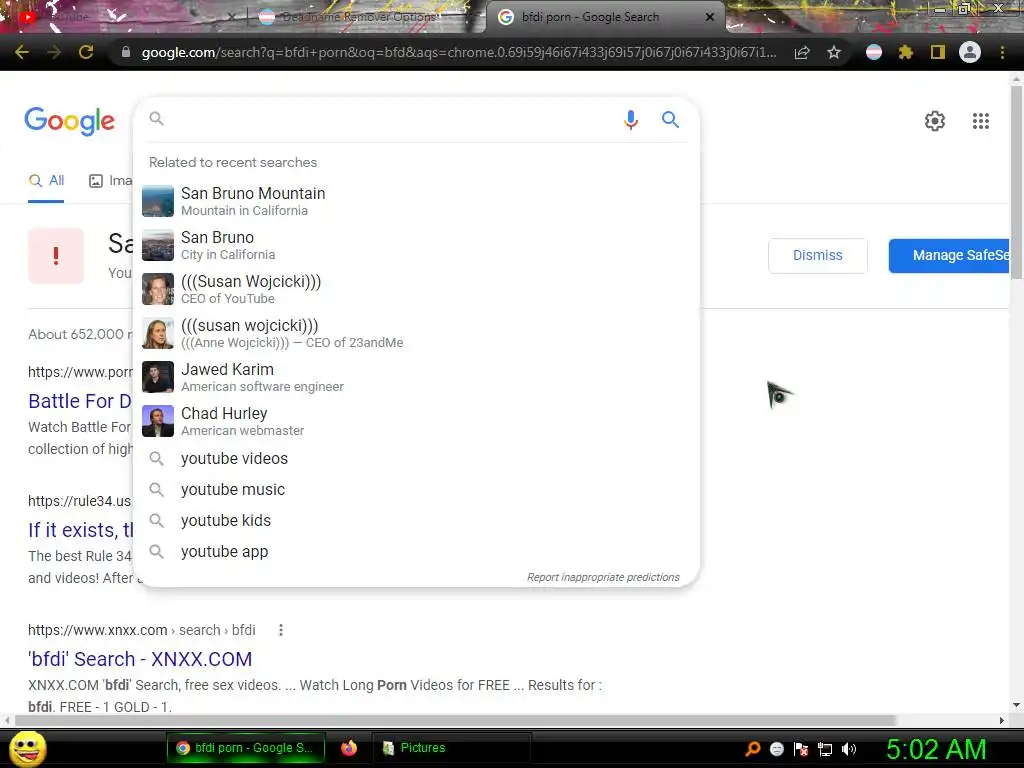
Task: Click San Bruno Mountain thumbnail image
Action: coord(158,201)
